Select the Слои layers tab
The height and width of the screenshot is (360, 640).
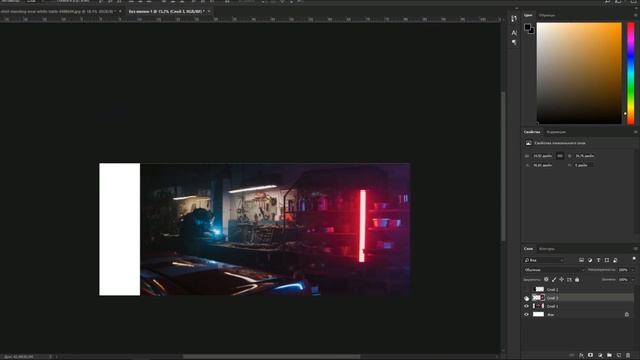[x=529, y=249]
